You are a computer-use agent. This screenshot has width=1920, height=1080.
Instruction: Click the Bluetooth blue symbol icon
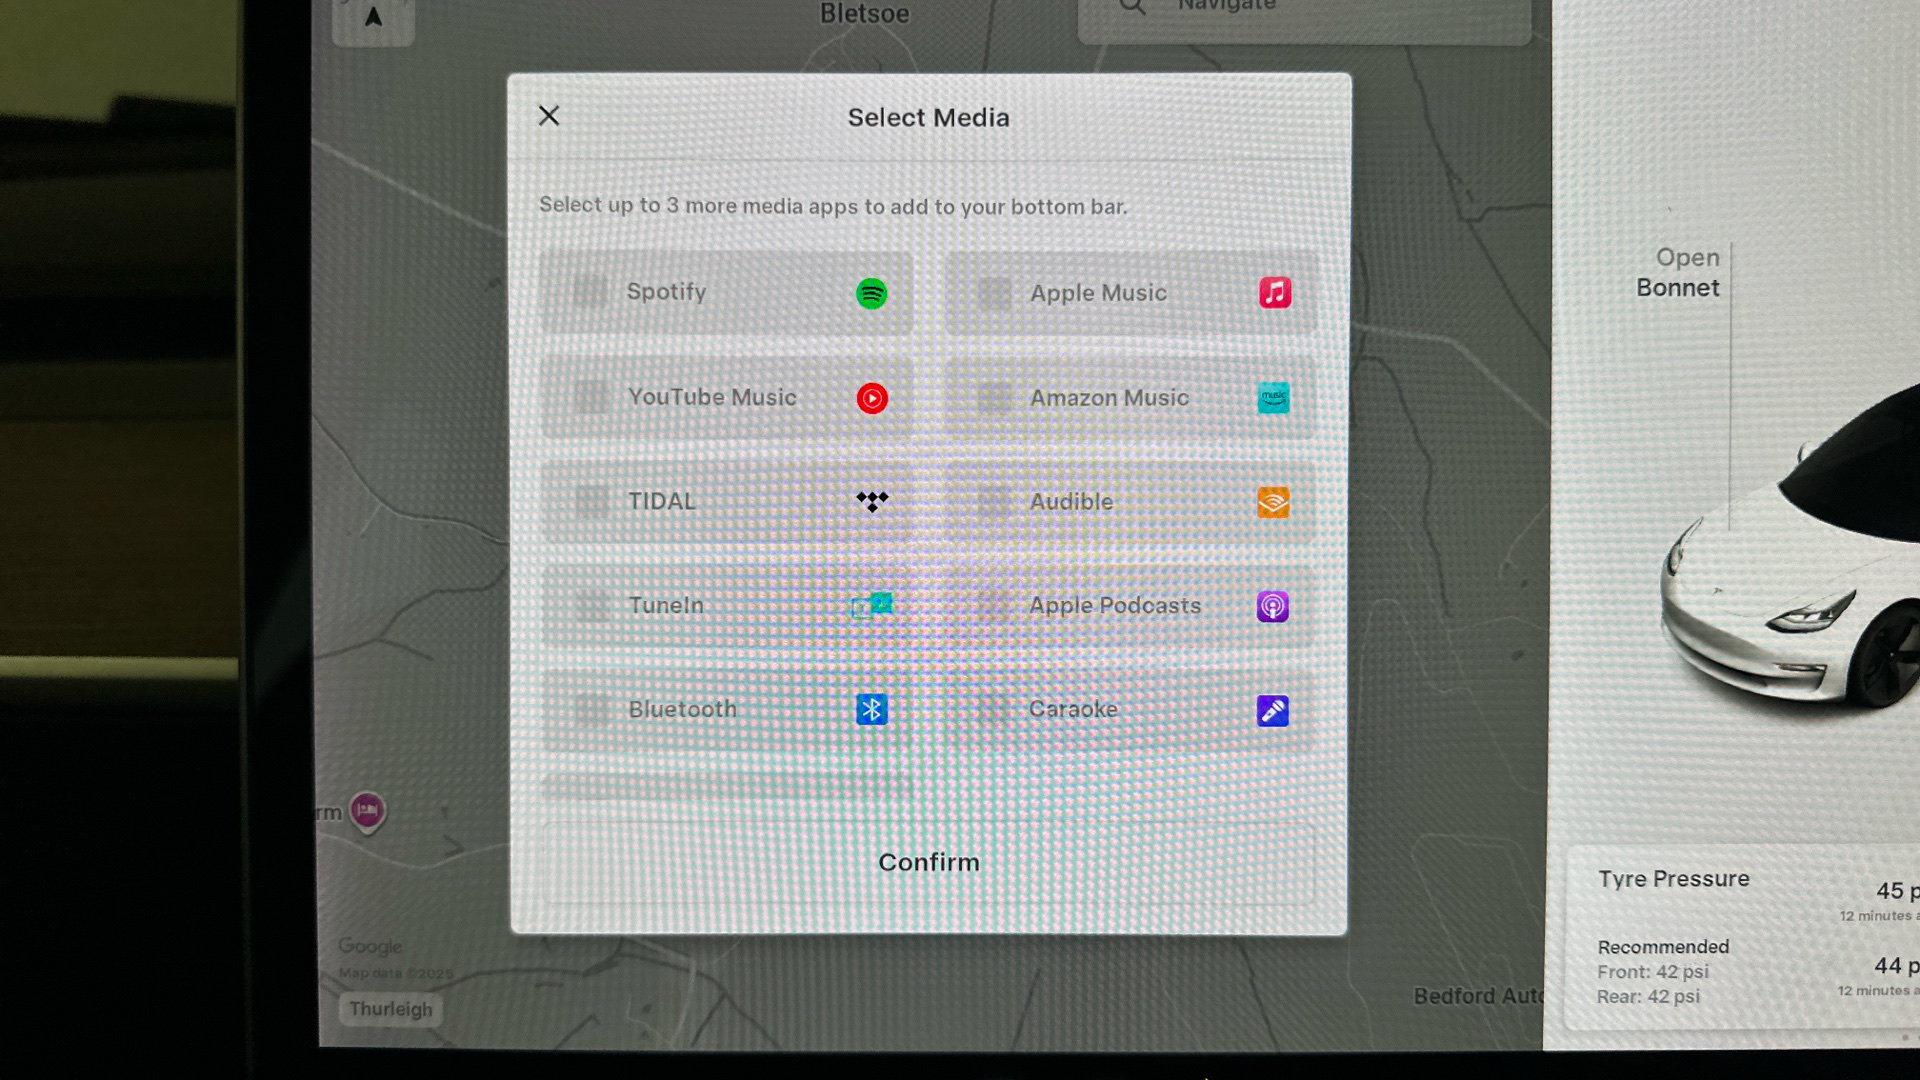pyautogui.click(x=871, y=710)
